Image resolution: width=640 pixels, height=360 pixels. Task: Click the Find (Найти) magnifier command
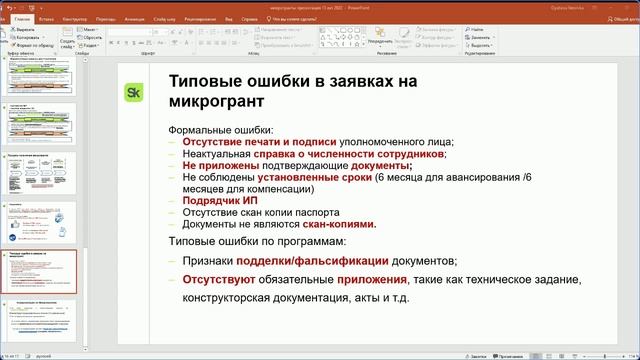coord(474,29)
